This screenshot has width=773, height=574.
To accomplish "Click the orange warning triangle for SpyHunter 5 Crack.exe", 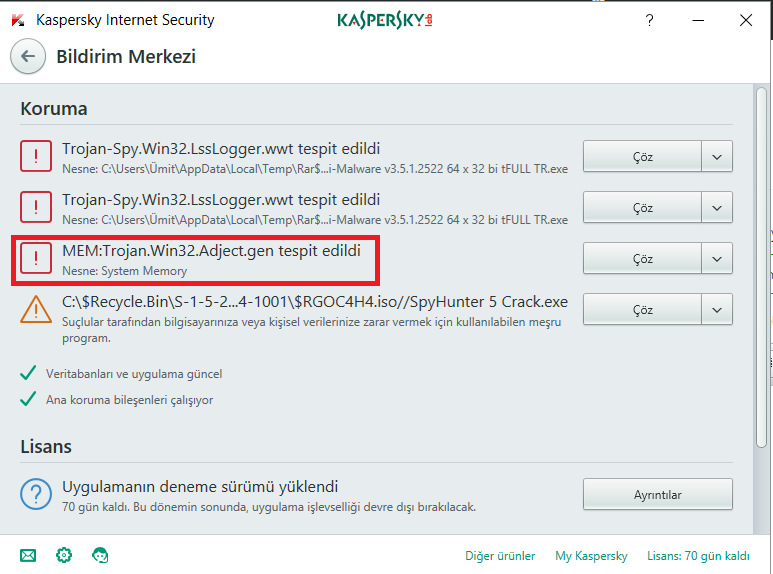I will (36, 310).
